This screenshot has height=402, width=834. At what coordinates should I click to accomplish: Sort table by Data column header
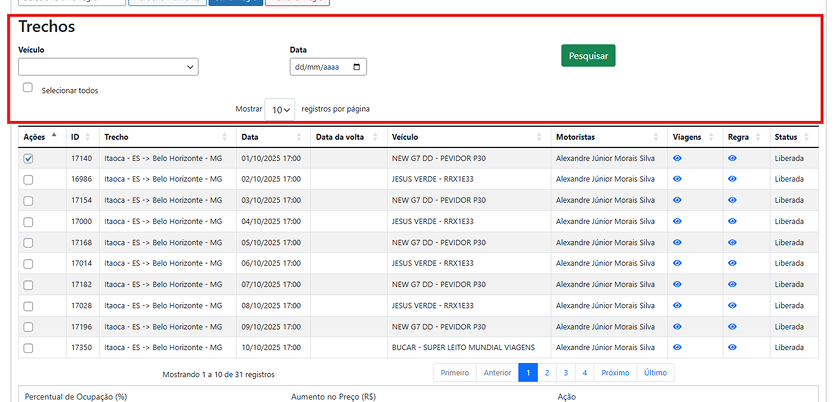pyautogui.click(x=270, y=137)
